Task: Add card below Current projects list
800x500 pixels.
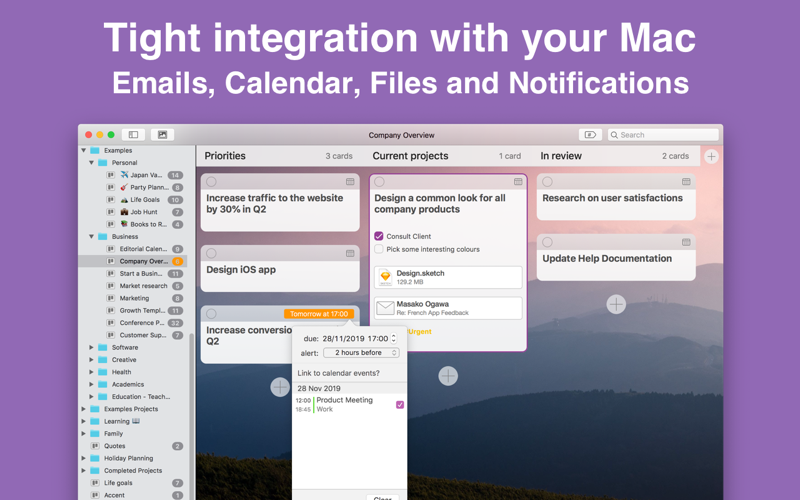Action: (x=448, y=376)
